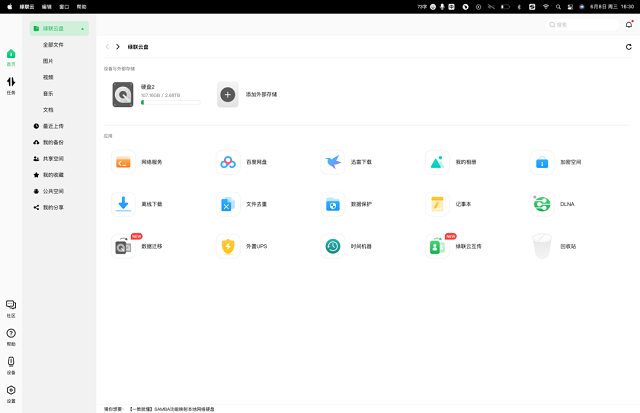The image size is (640, 413).
Task: Open the 回收站 recycle bin
Action: click(x=542, y=246)
